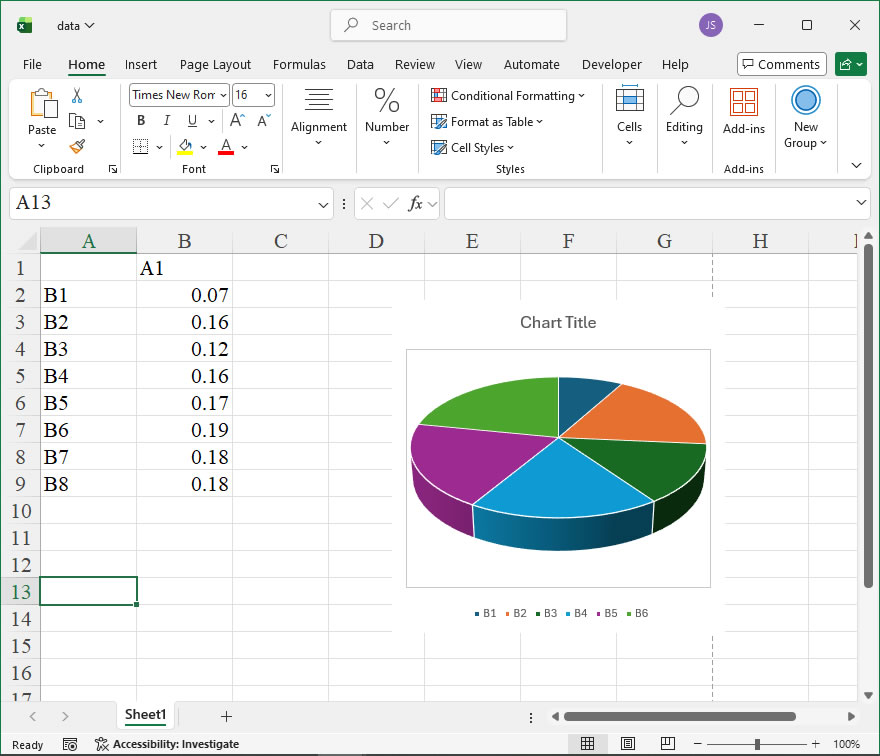This screenshot has height=756, width=880.
Task: Open the Borders grid icon
Action: point(140,147)
